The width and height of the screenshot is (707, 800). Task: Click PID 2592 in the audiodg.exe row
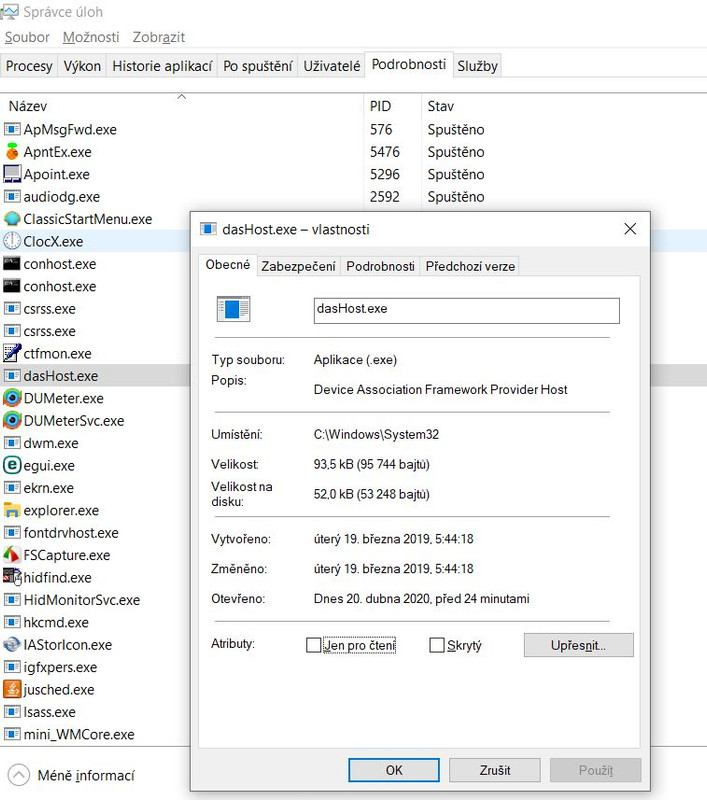(385, 196)
